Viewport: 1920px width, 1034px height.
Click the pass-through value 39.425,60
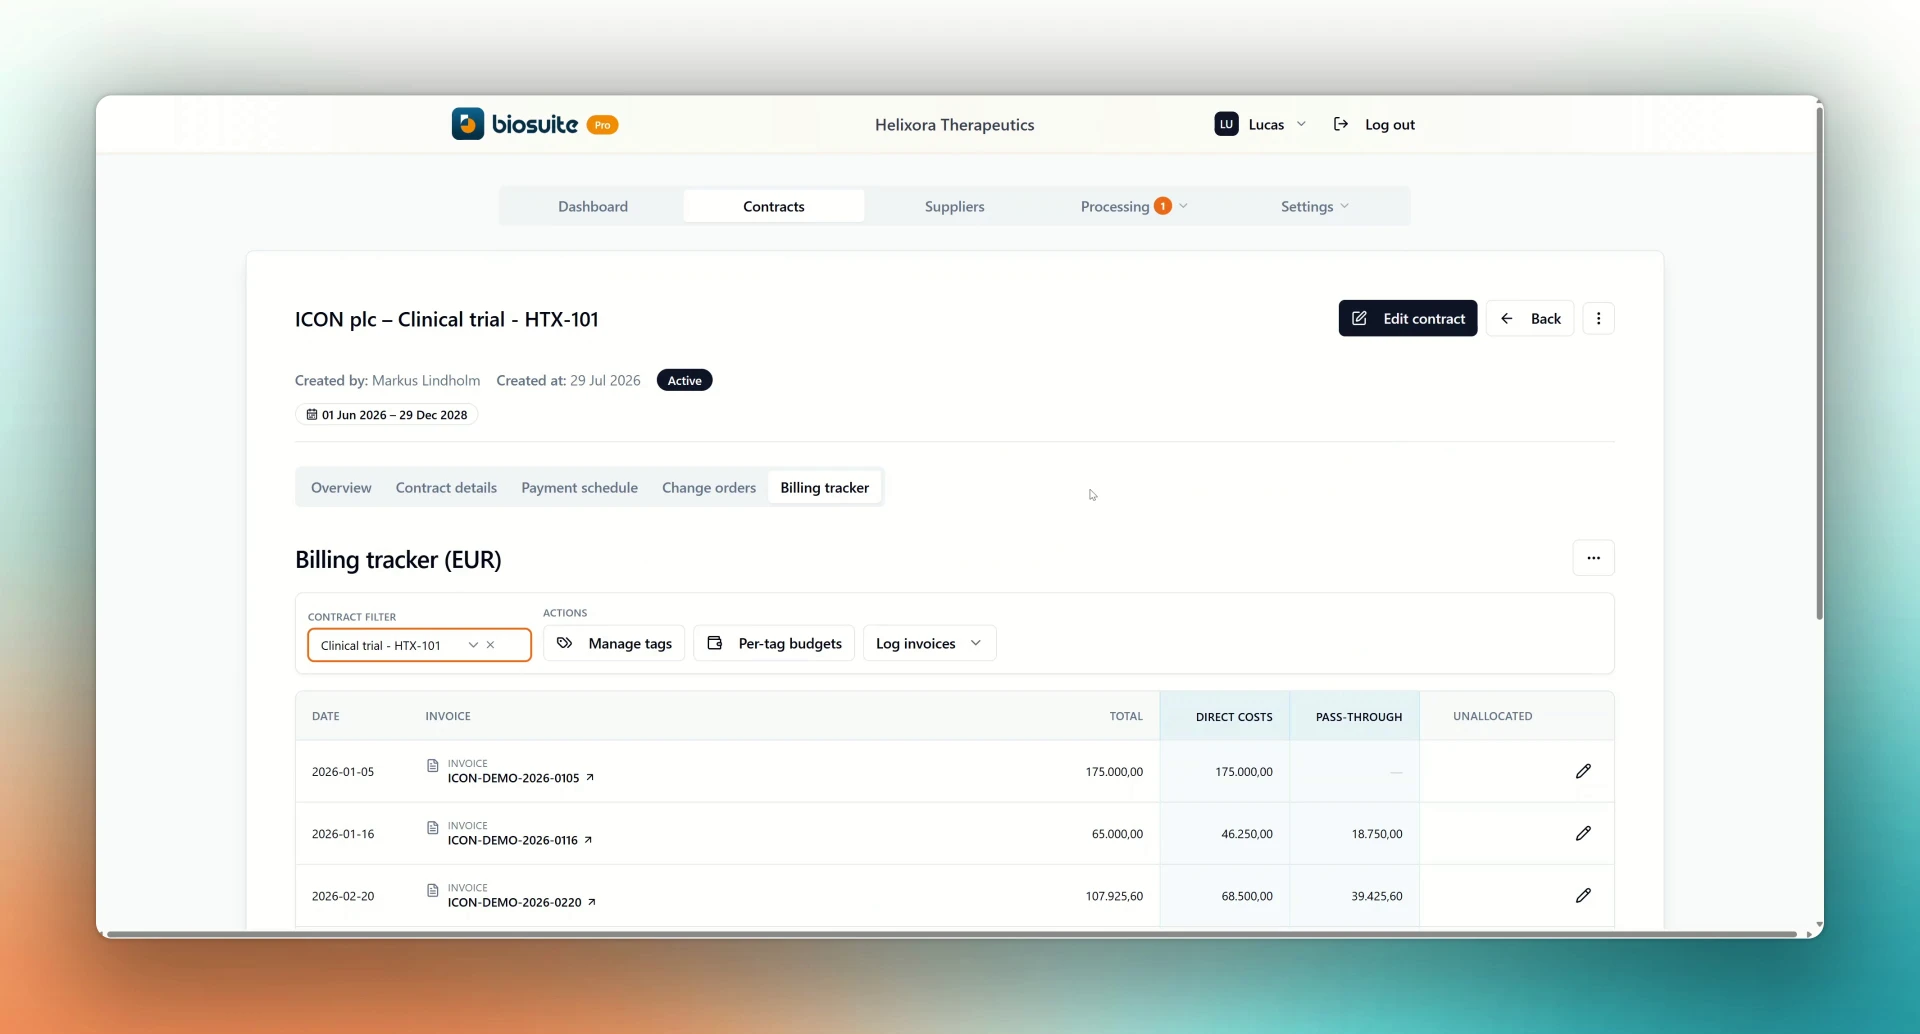[x=1377, y=896]
